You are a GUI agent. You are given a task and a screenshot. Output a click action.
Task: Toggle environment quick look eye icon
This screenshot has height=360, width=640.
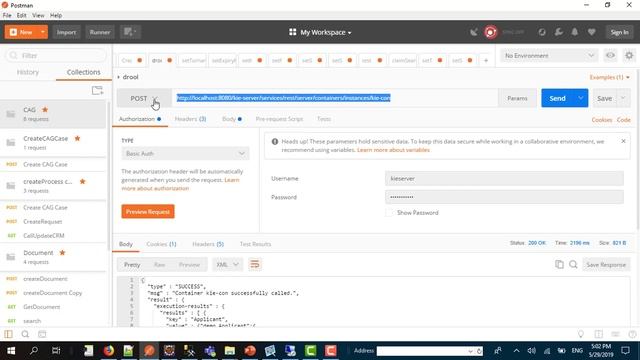[x=610, y=55]
